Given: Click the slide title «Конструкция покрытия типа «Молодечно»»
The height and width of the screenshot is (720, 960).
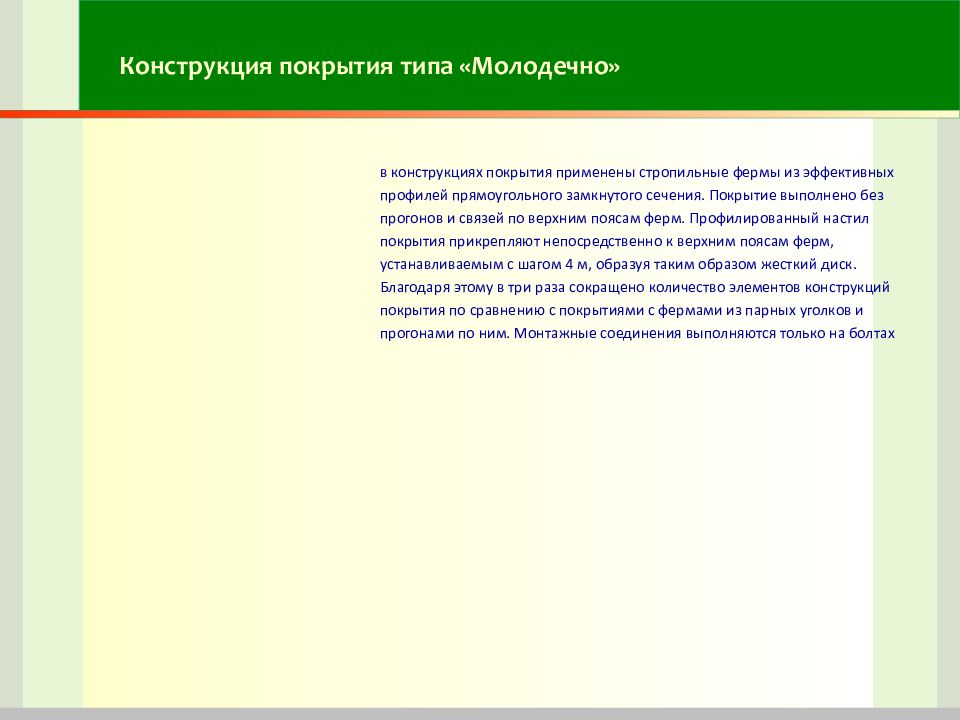Looking at the screenshot, I should 370,66.
